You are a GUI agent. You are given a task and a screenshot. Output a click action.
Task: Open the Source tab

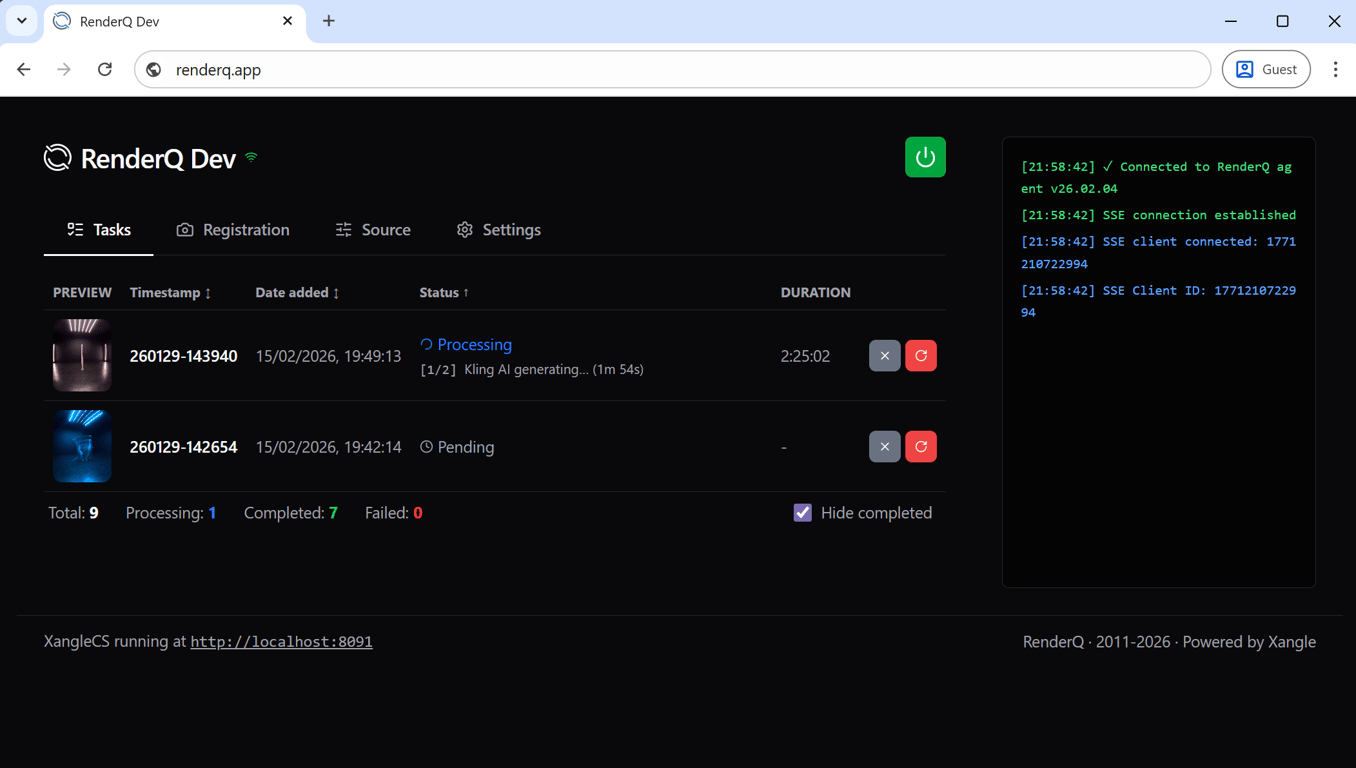tap(373, 230)
